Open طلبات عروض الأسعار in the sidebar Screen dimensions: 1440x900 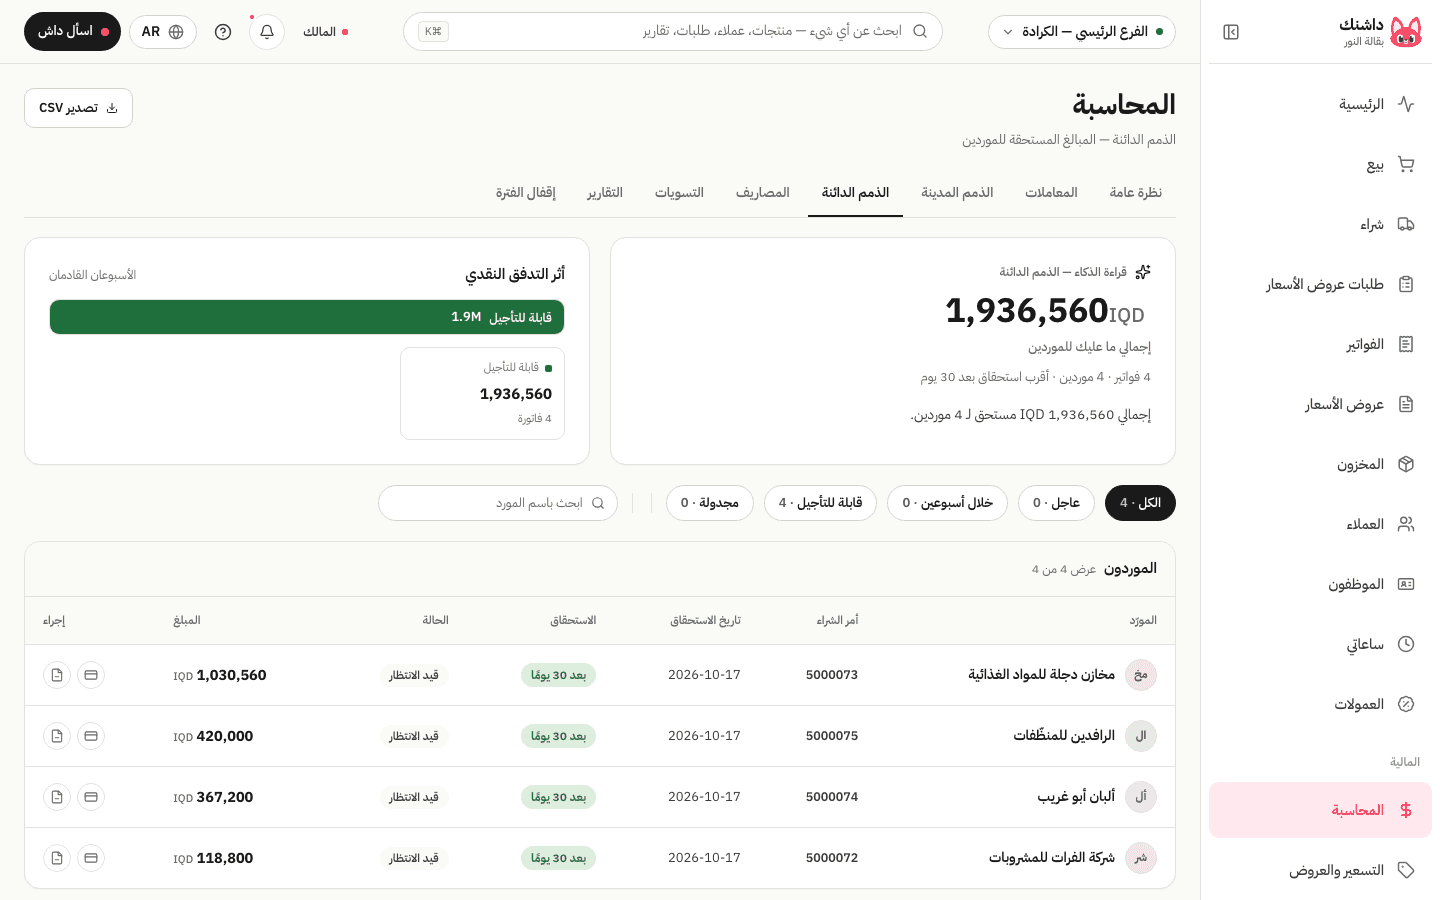point(1320,284)
